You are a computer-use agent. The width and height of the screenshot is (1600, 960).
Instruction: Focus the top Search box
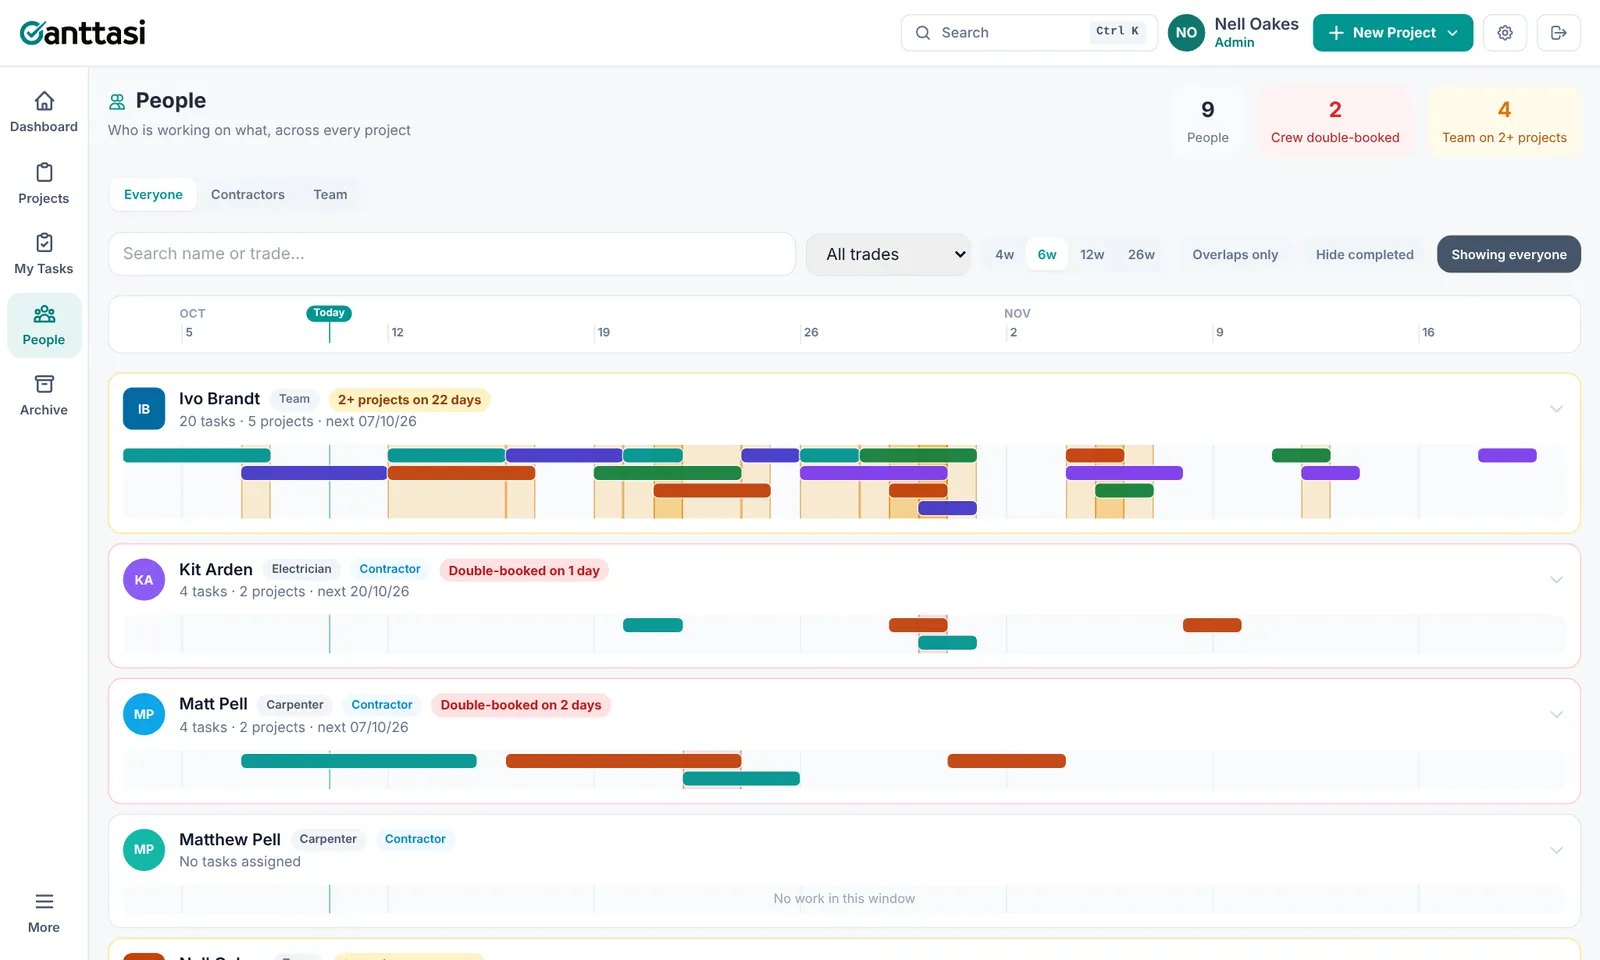pos(1029,33)
